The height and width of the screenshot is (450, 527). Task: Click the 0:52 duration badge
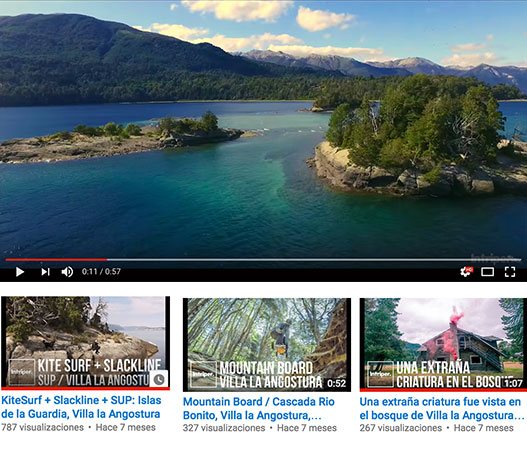coord(336,383)
